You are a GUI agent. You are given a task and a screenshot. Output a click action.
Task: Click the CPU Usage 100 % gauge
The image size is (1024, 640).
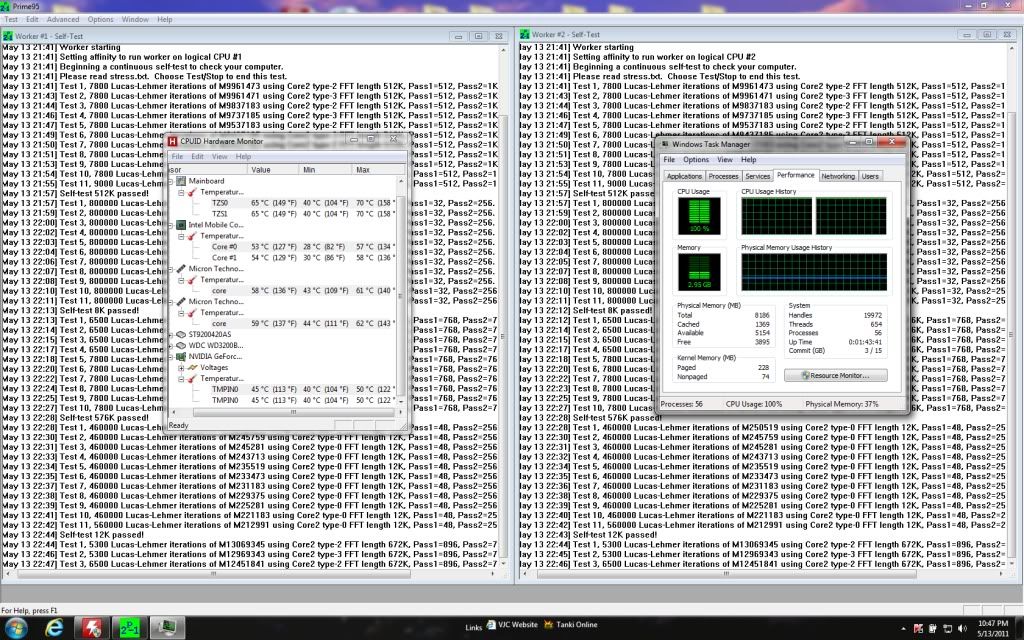[699, 216]
